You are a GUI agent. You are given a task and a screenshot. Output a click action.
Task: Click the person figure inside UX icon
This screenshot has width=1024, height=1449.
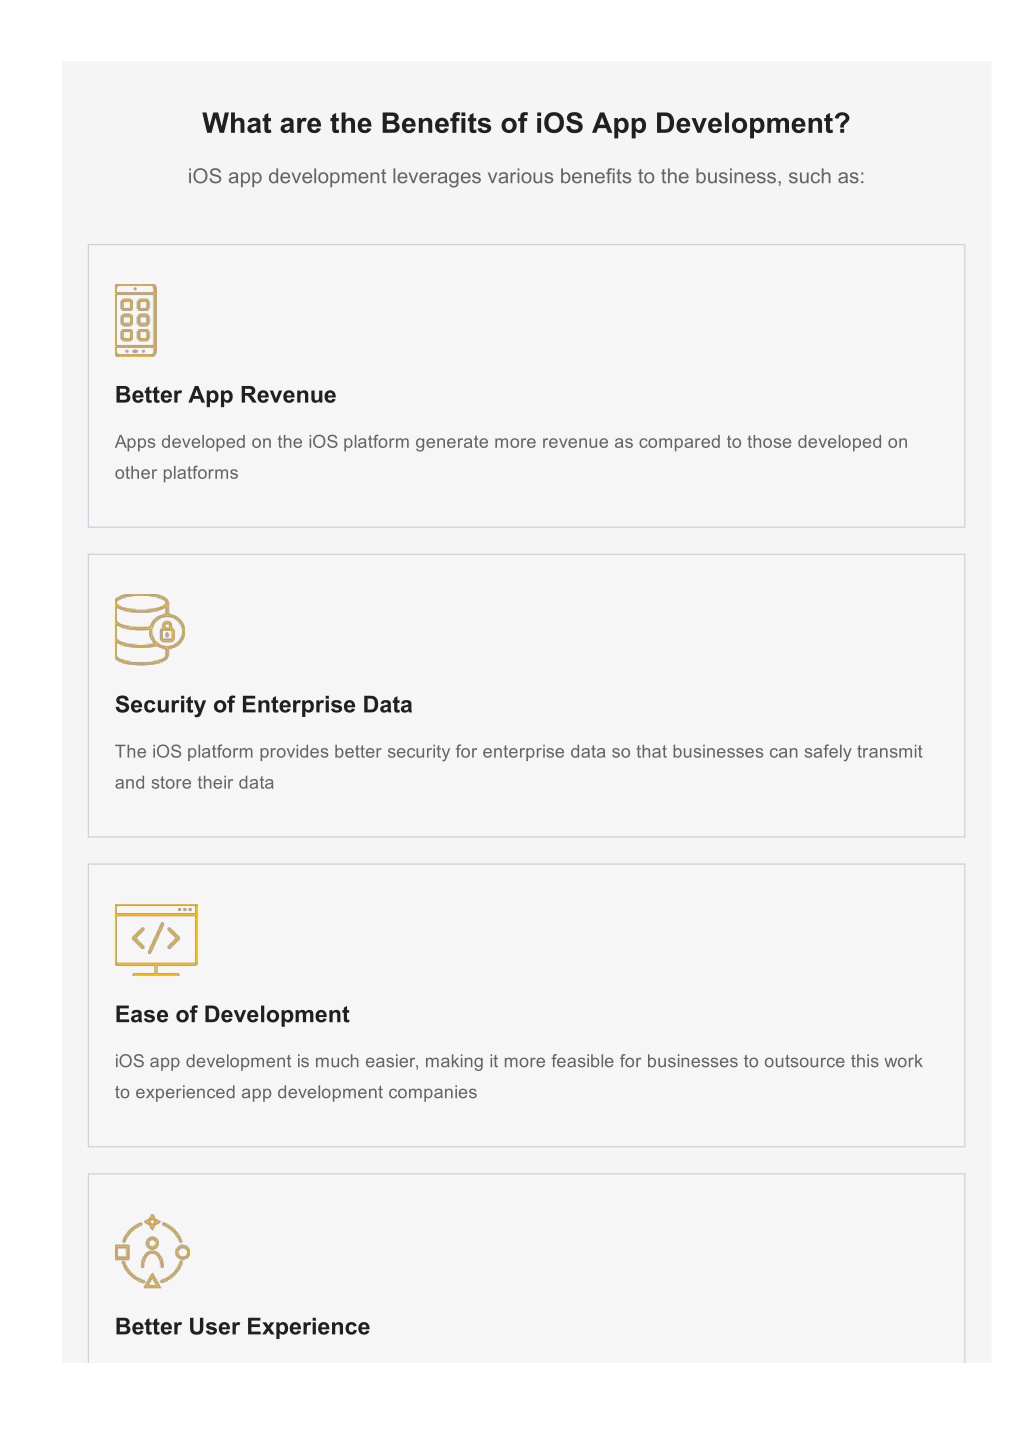coord(152,1252)
